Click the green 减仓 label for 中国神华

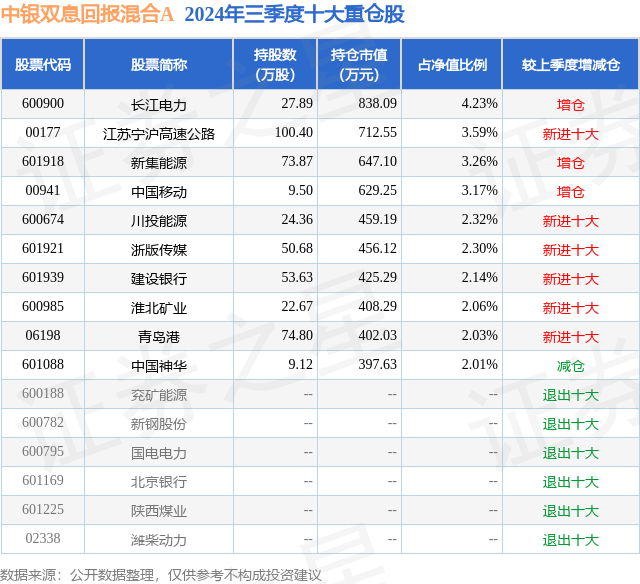click(571, 366)
